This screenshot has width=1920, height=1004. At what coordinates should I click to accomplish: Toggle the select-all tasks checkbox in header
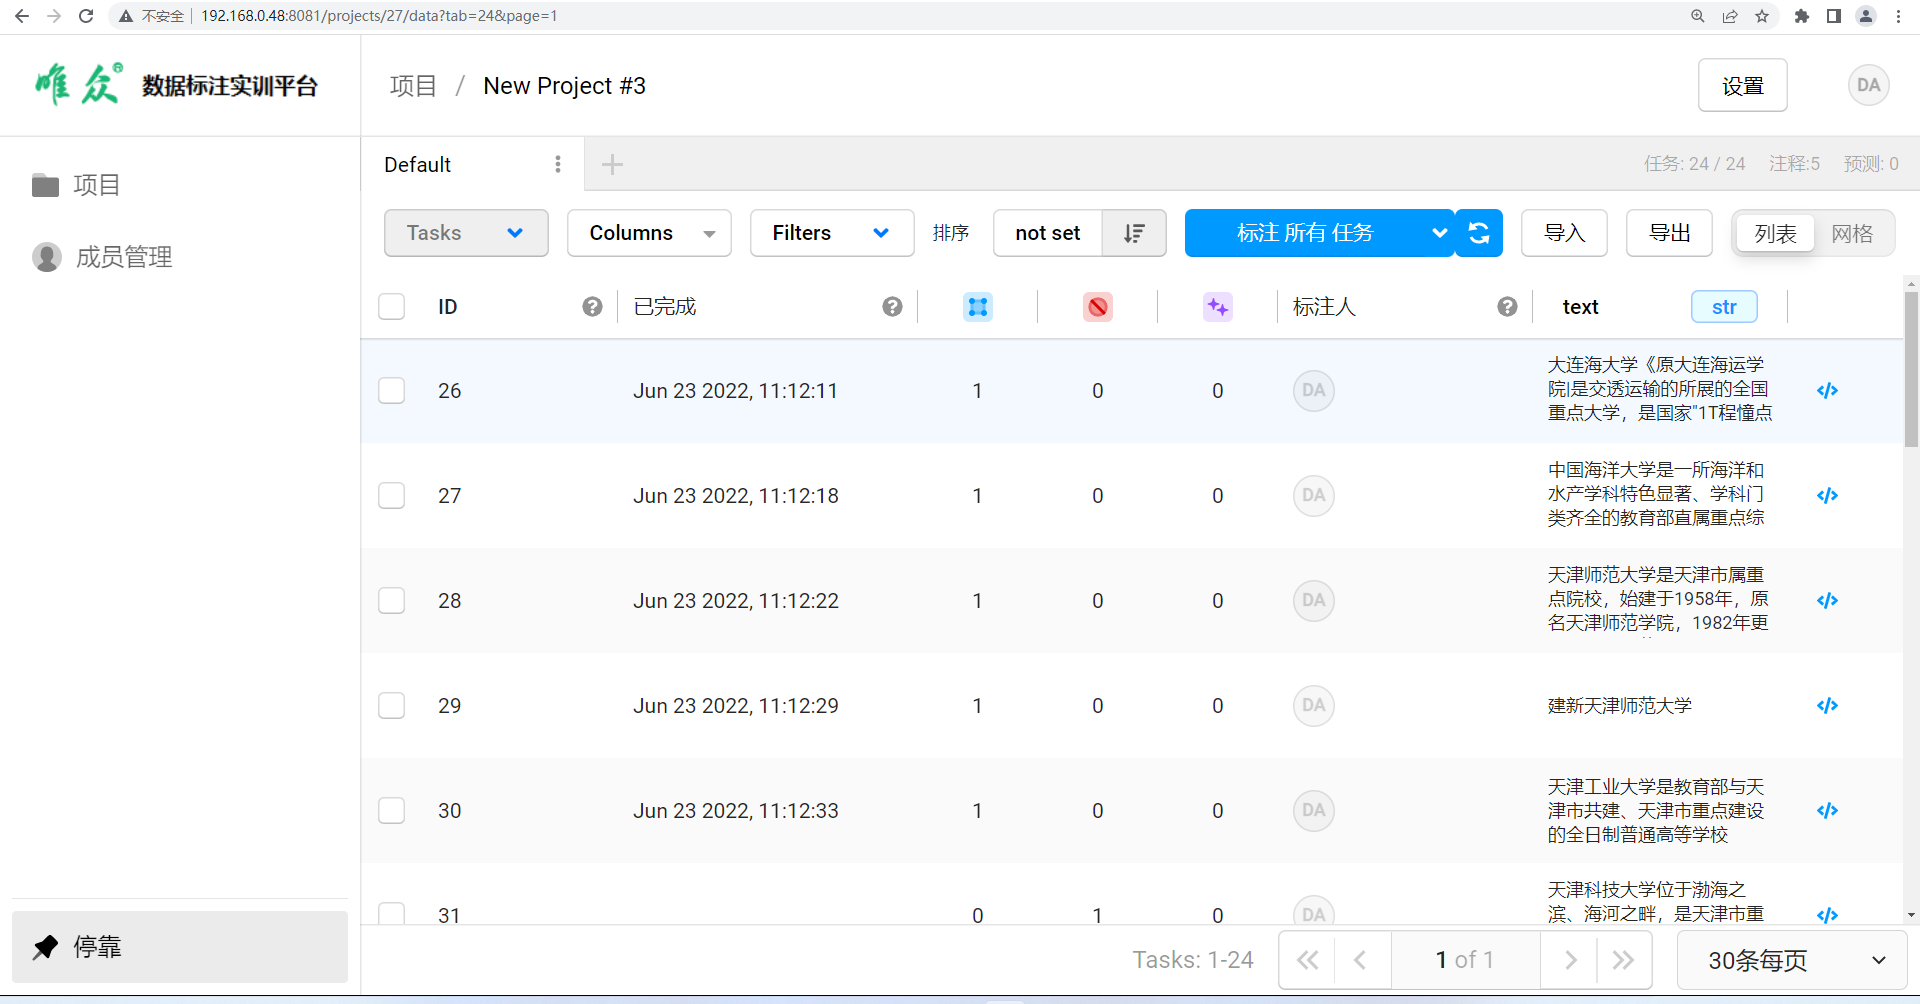click(392, 307)
